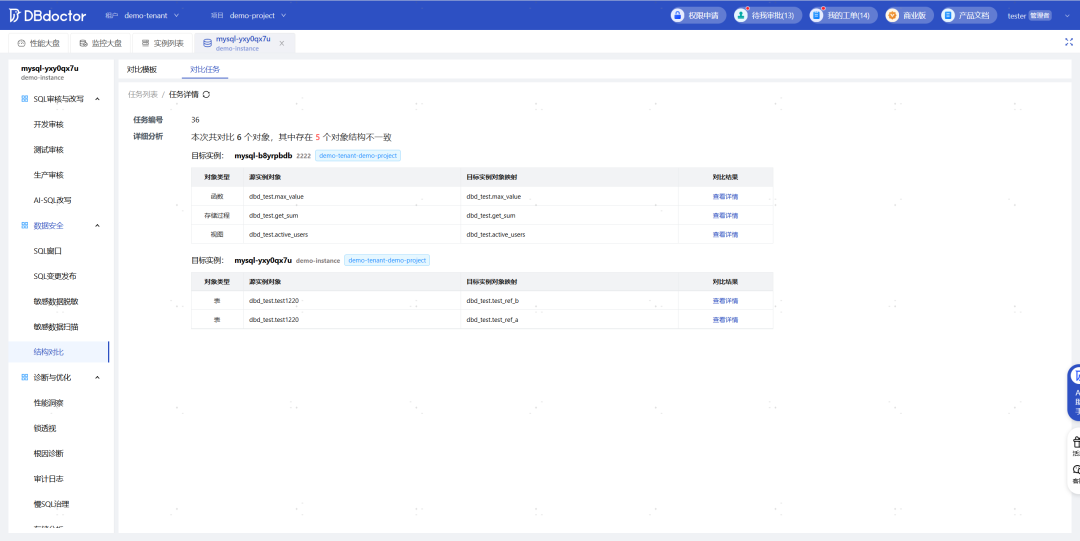Open the AI assistant floating button

1074,393
